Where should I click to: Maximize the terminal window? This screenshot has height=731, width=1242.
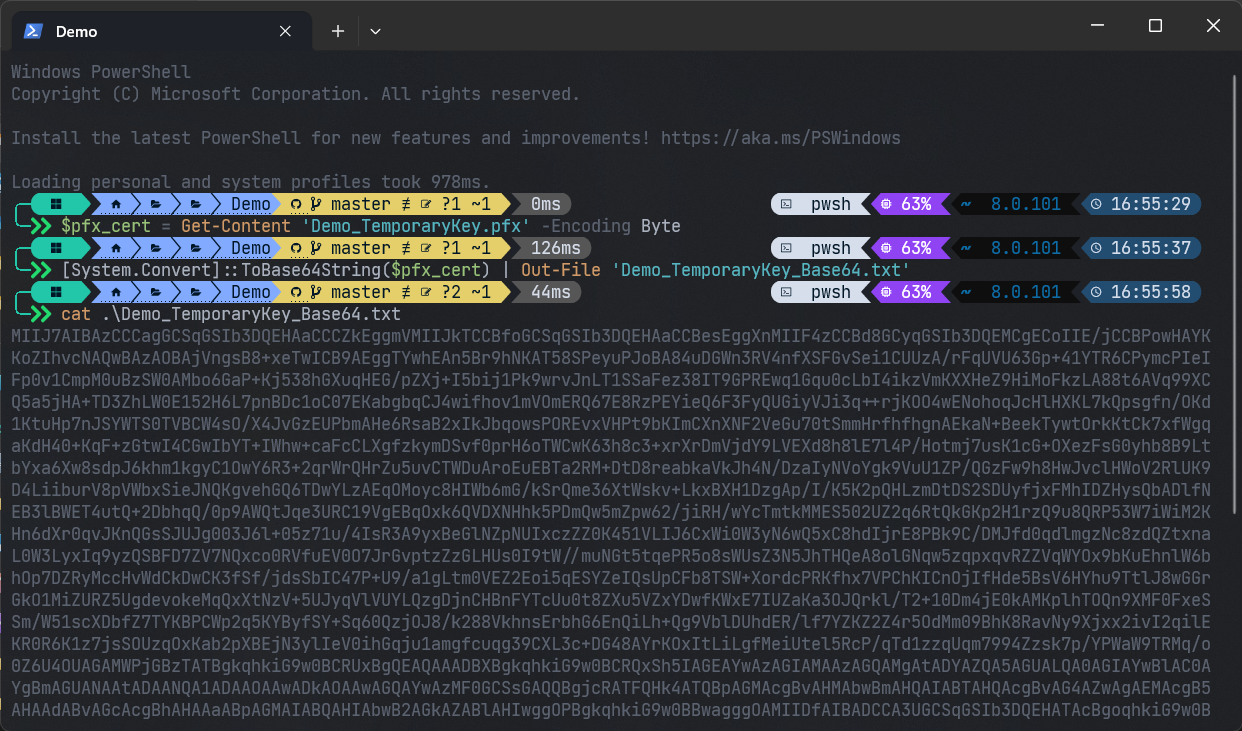pyautogui.click(x=1155, y=27)
